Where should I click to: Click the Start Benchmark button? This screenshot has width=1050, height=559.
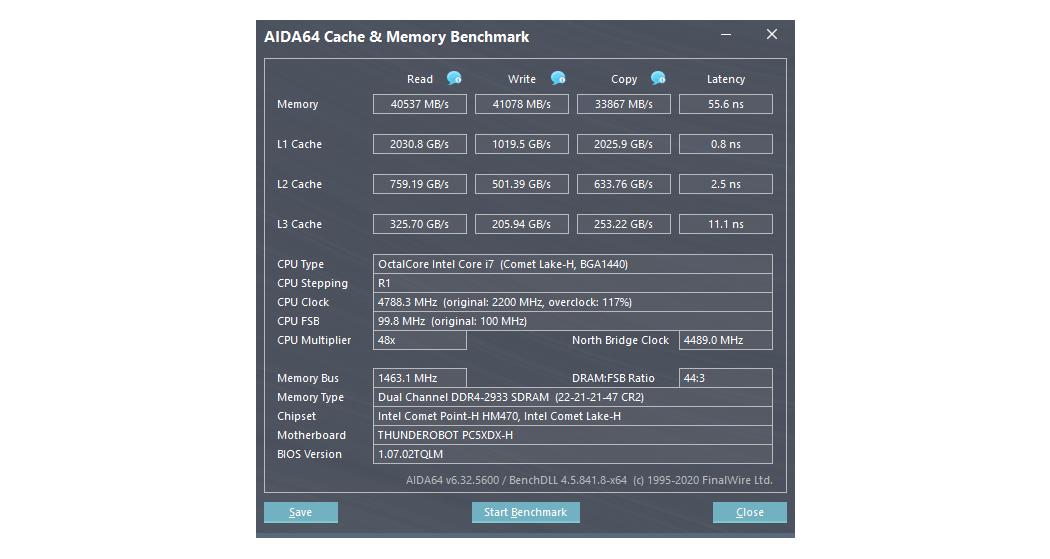(526, 512)
